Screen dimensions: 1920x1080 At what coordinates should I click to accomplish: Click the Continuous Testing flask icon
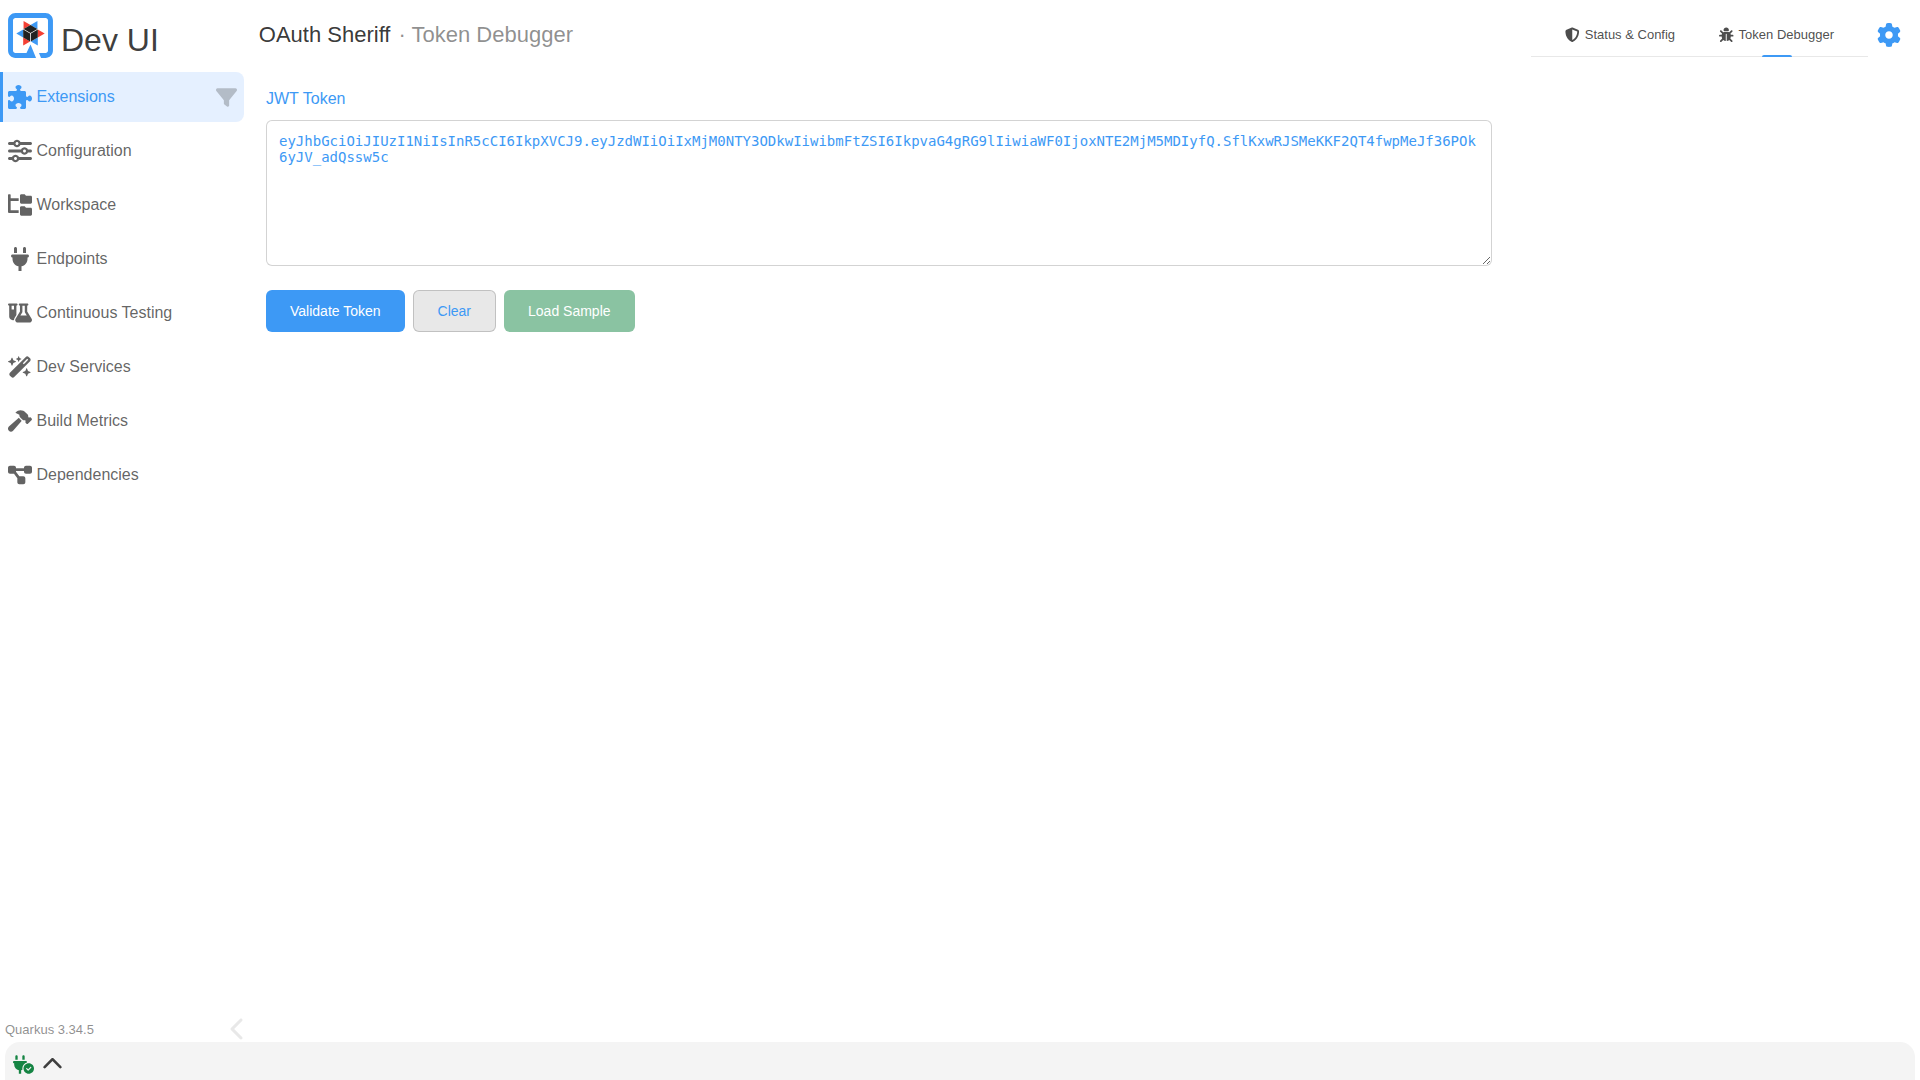pyautogui.click(x=19, y=313)
